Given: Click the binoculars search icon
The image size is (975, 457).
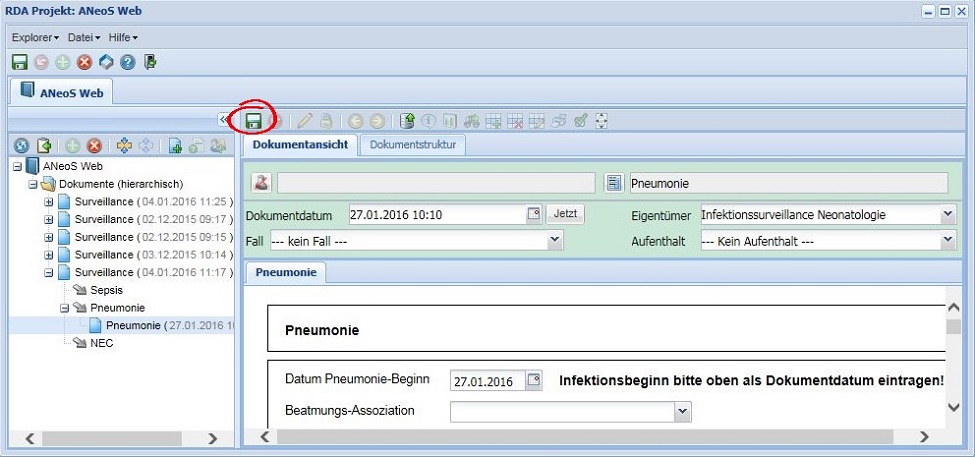Looking at the screenshot, I should point(471,121).
